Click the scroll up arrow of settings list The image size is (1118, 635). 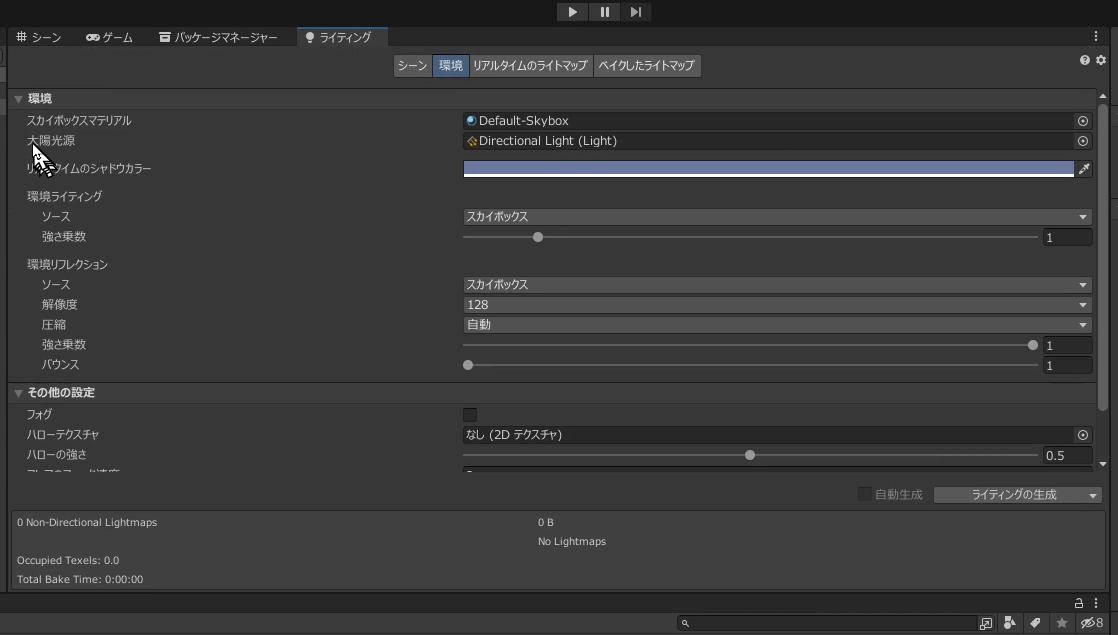1103,96
